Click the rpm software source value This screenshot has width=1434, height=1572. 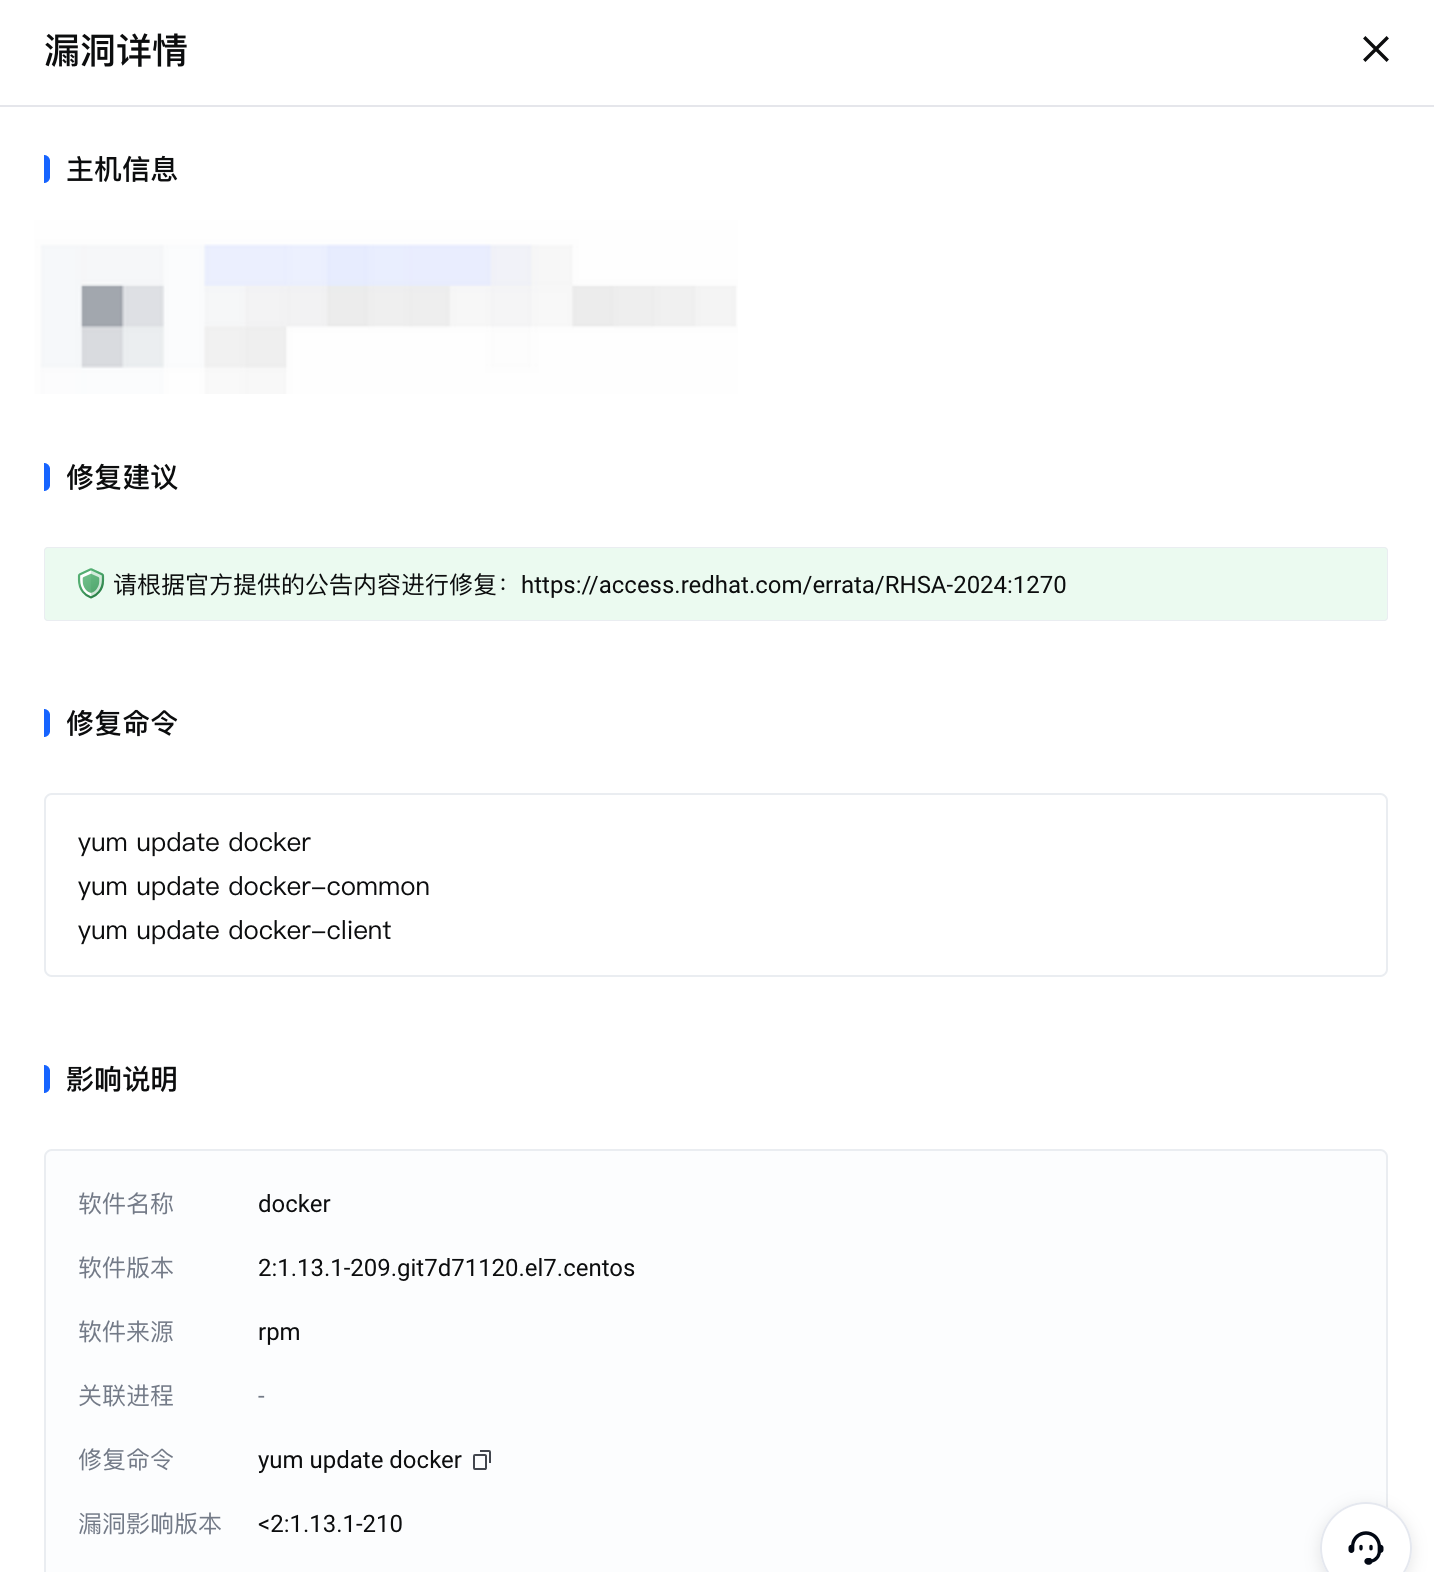279,1332
